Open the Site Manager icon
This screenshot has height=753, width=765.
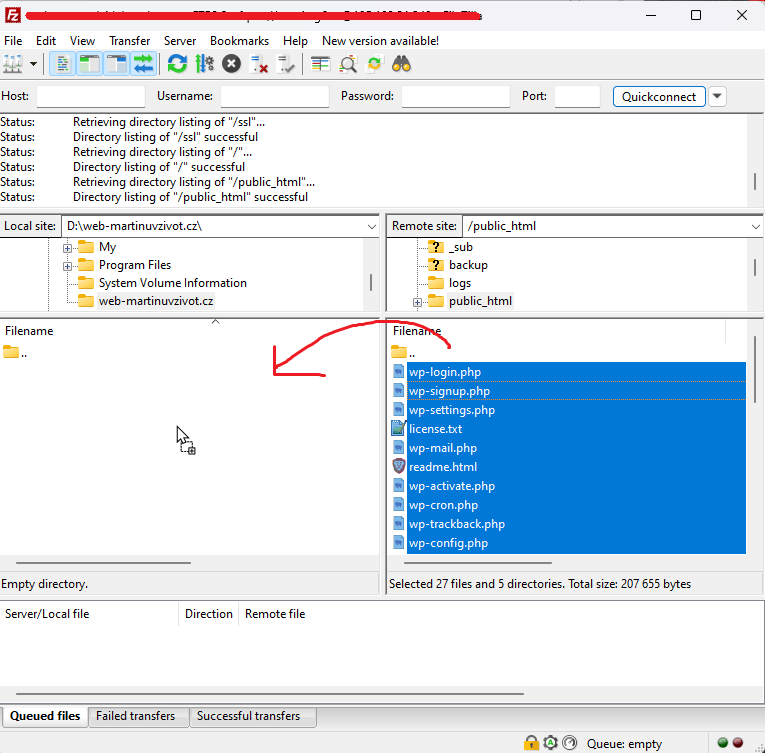(13, 64)
